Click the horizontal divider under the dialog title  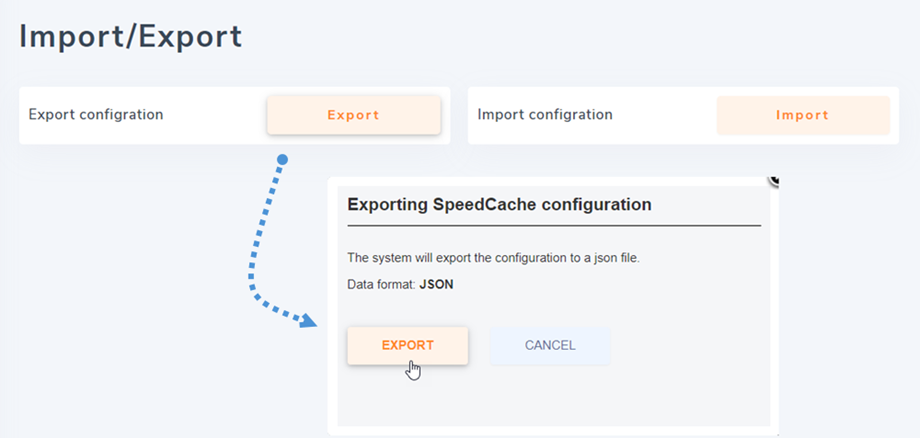[x=554, y=226]
